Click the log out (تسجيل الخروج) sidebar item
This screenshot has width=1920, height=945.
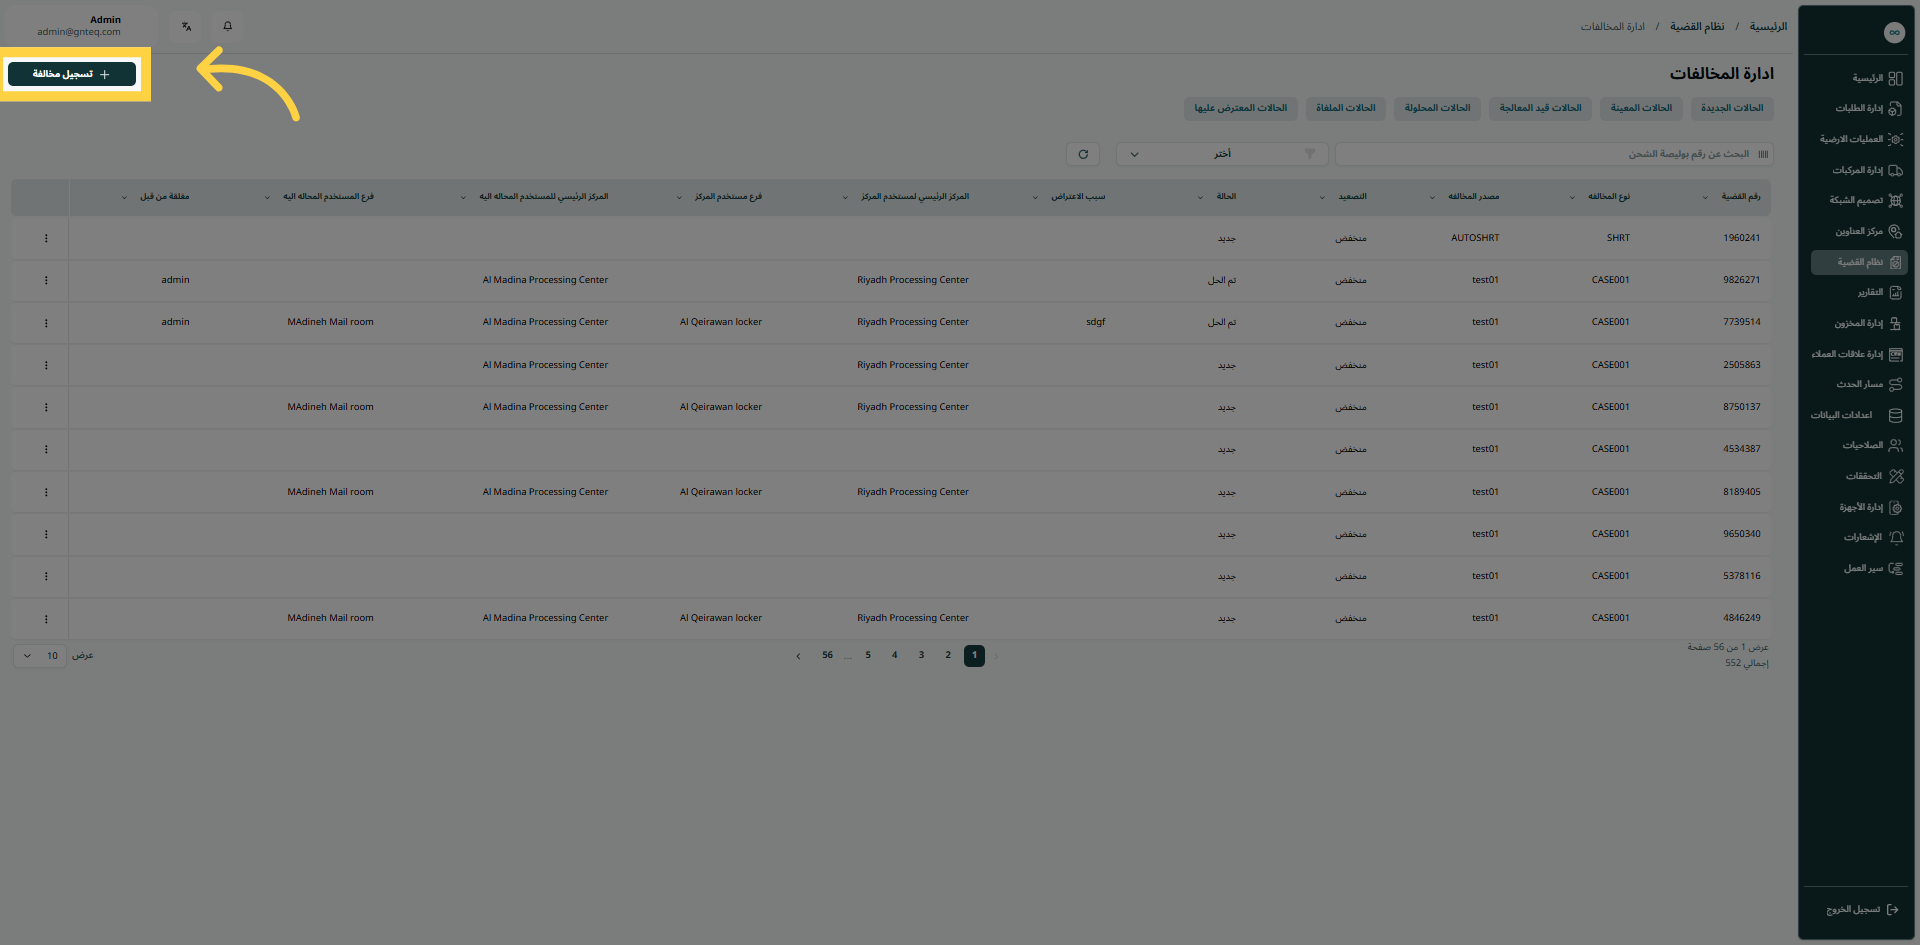[1858, 910]
